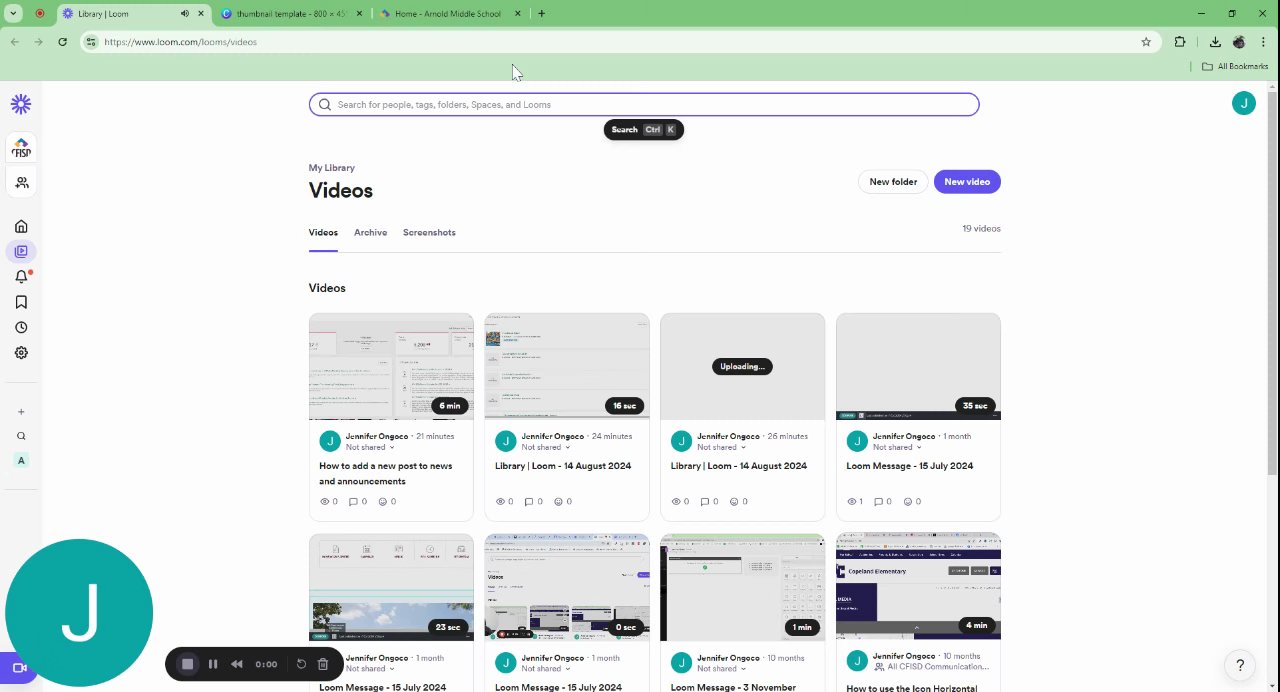1280x692 pixels.
Task: Open view site information icon in address bar
Action: [x=91, y=42]
